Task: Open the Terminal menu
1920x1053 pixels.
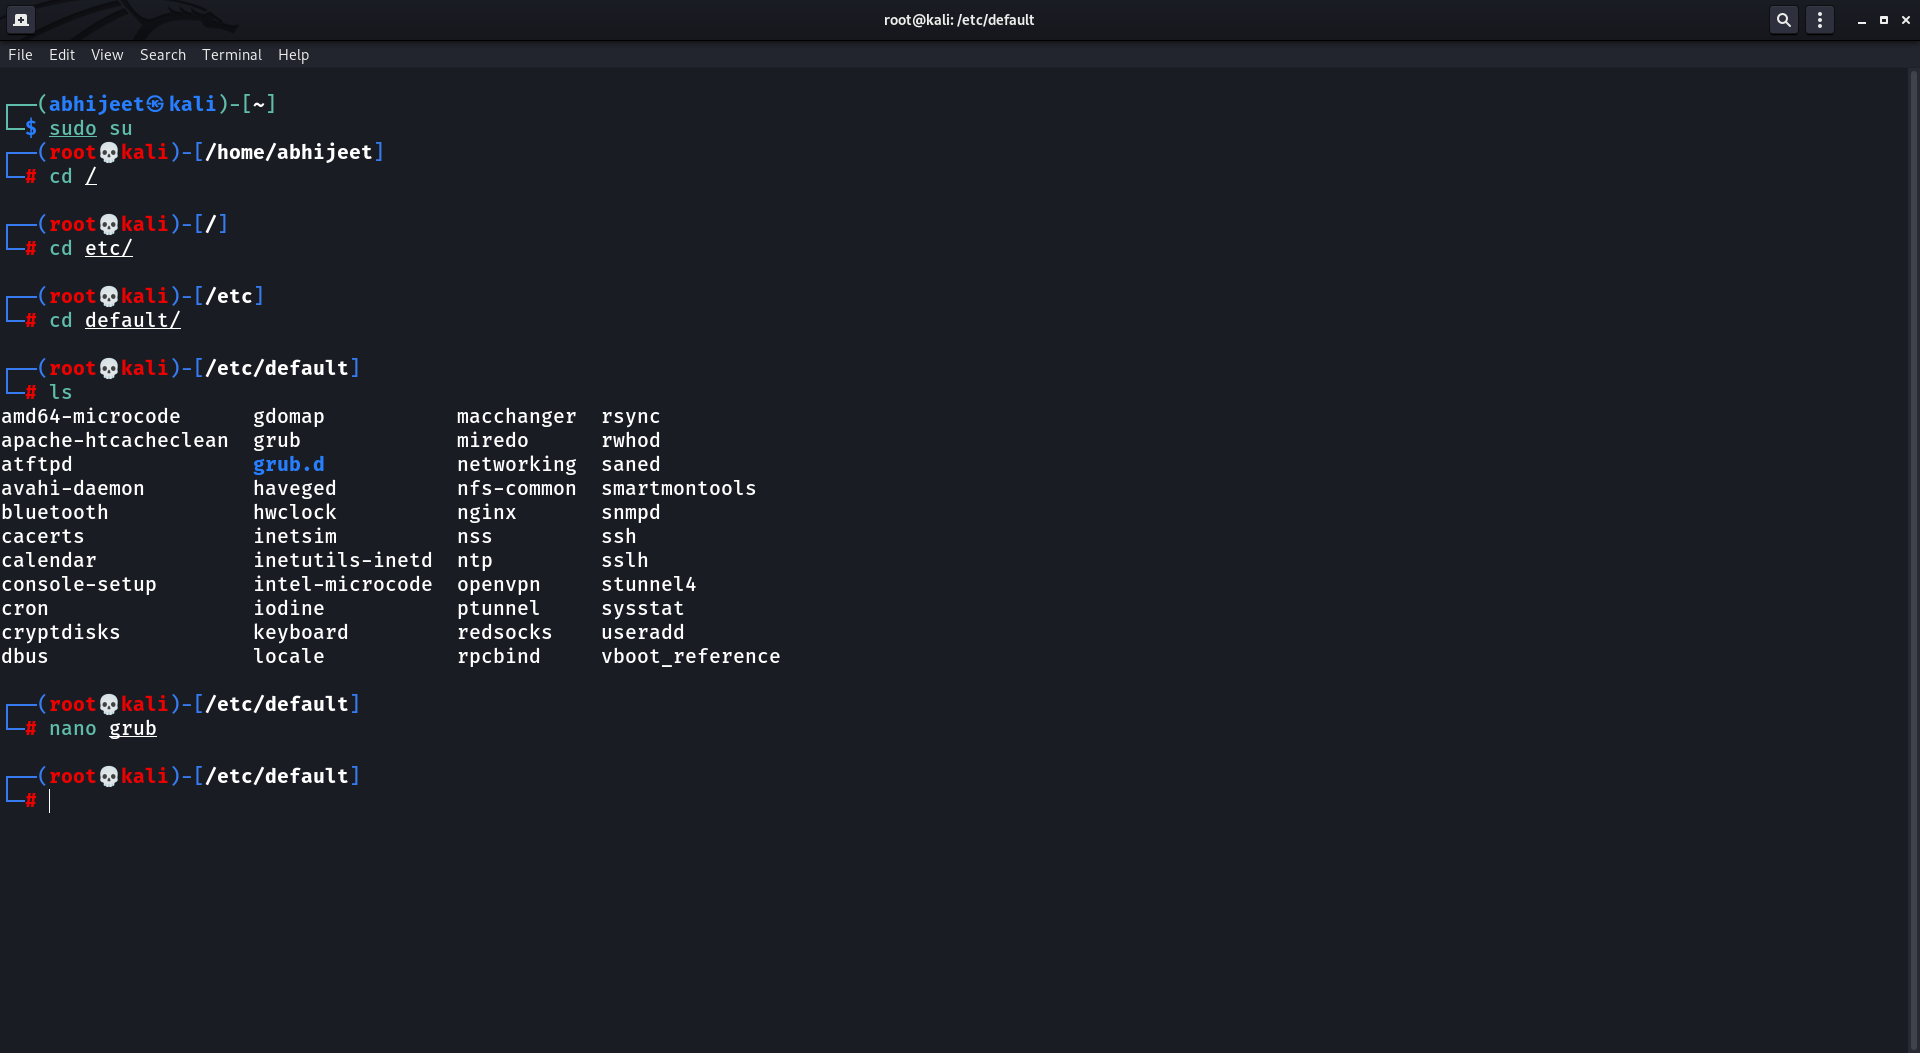Action: (231, 55)
